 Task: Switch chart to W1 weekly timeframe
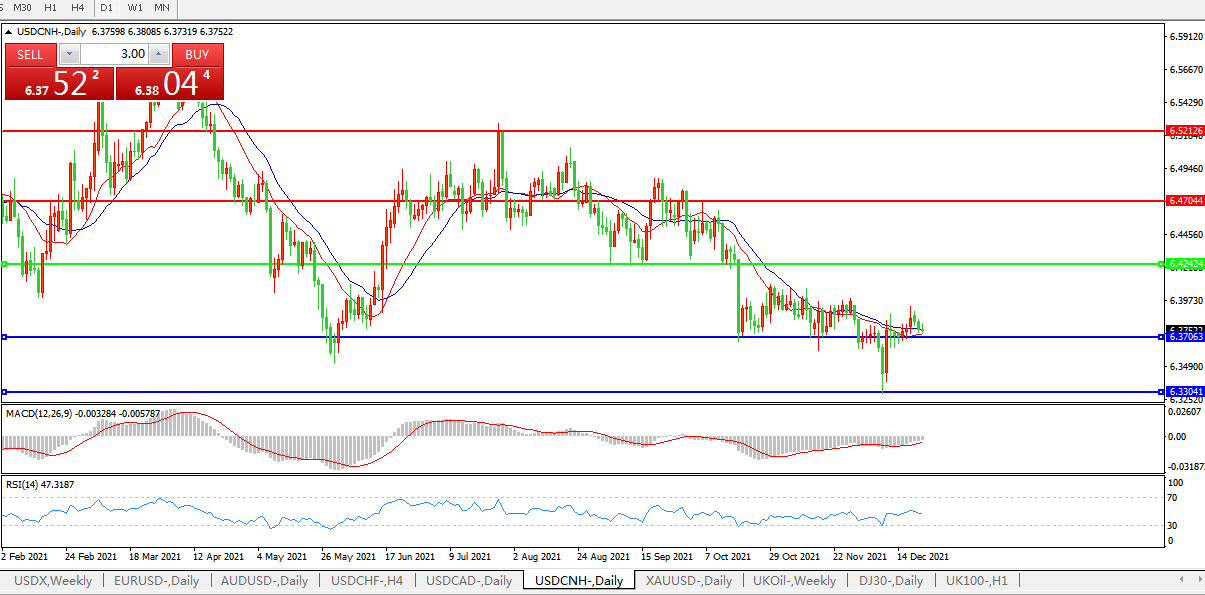coord(135,8)
